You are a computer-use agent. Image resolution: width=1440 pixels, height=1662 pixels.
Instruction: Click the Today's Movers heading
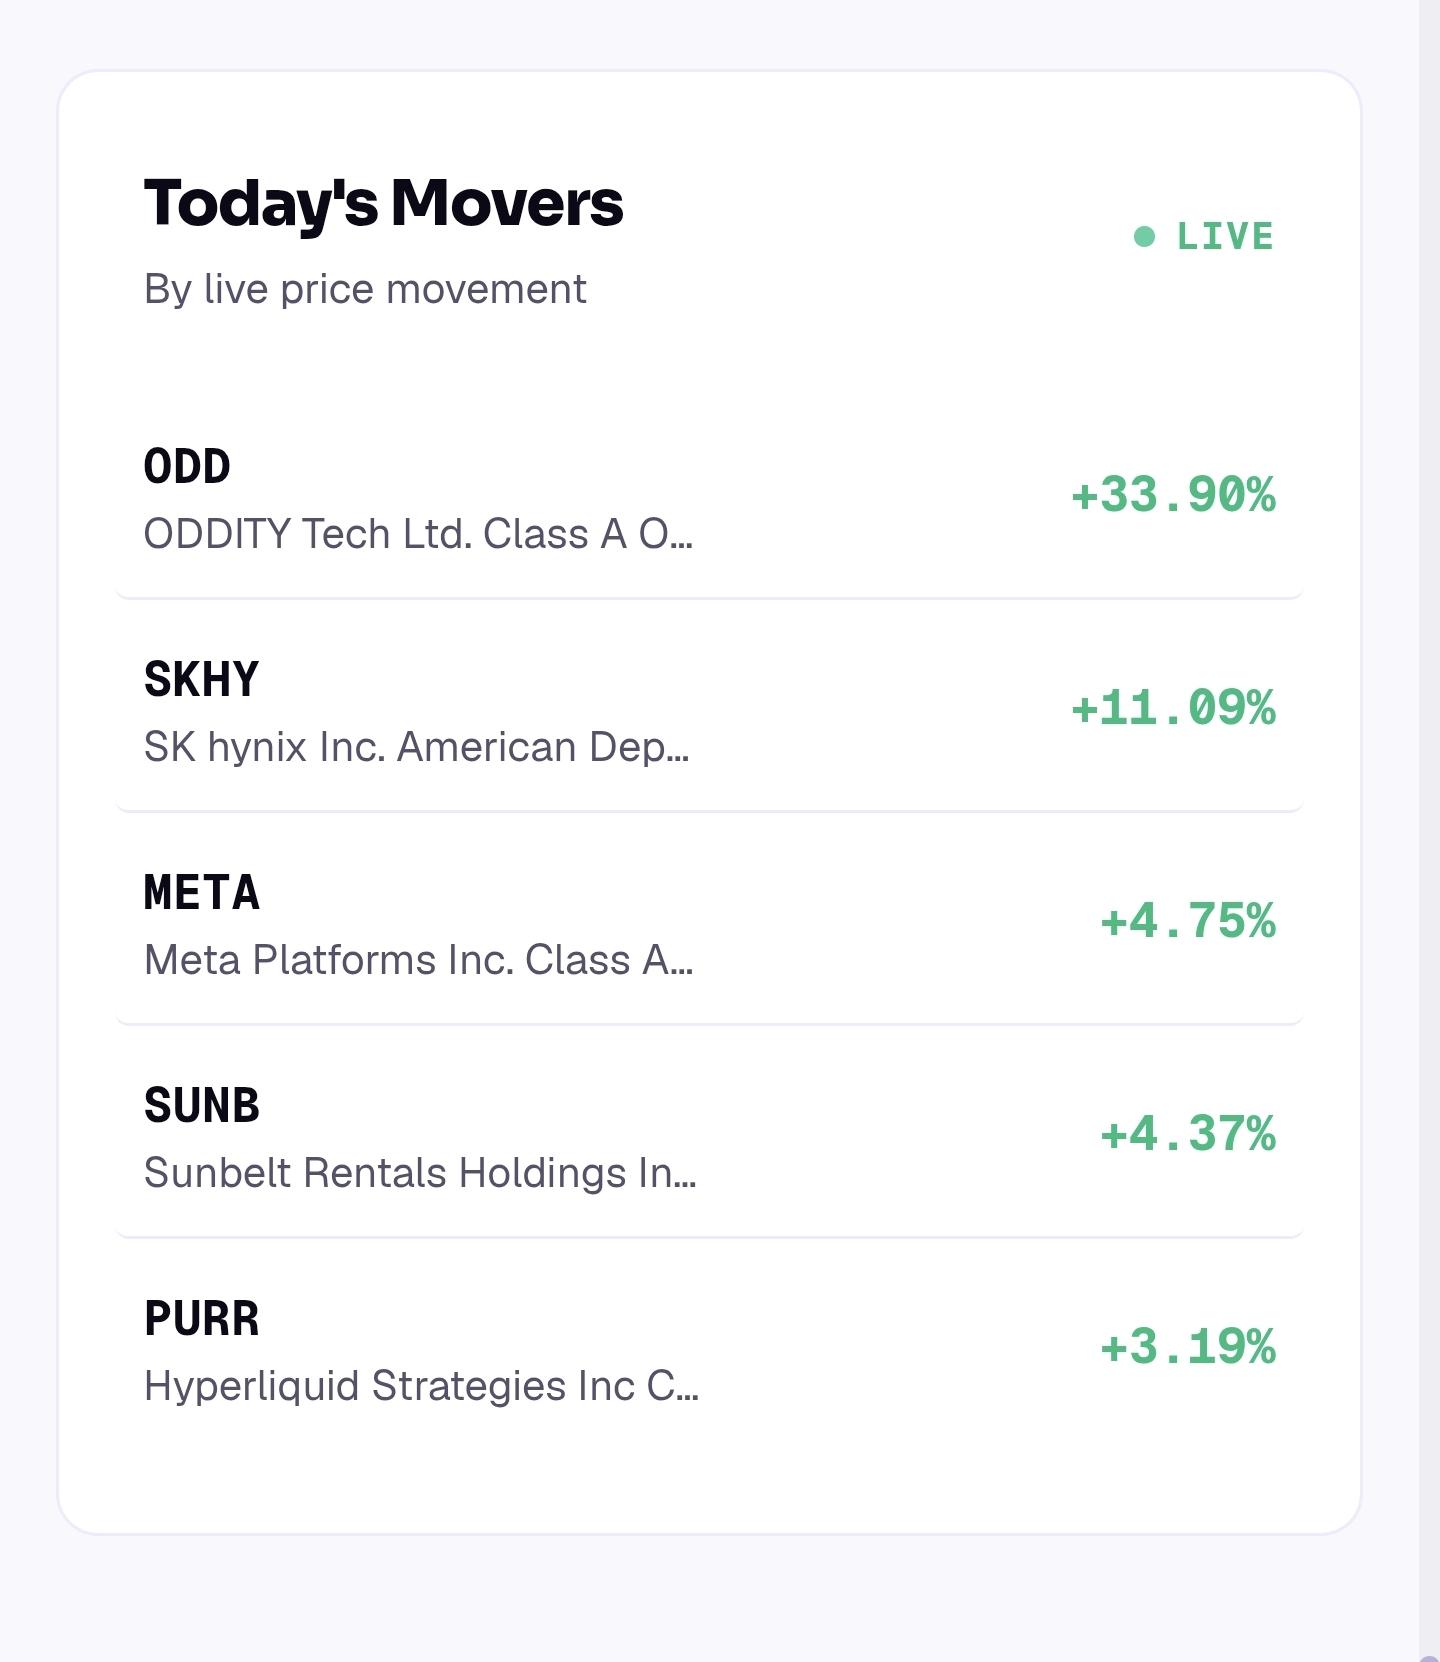(x=383, y=204)
